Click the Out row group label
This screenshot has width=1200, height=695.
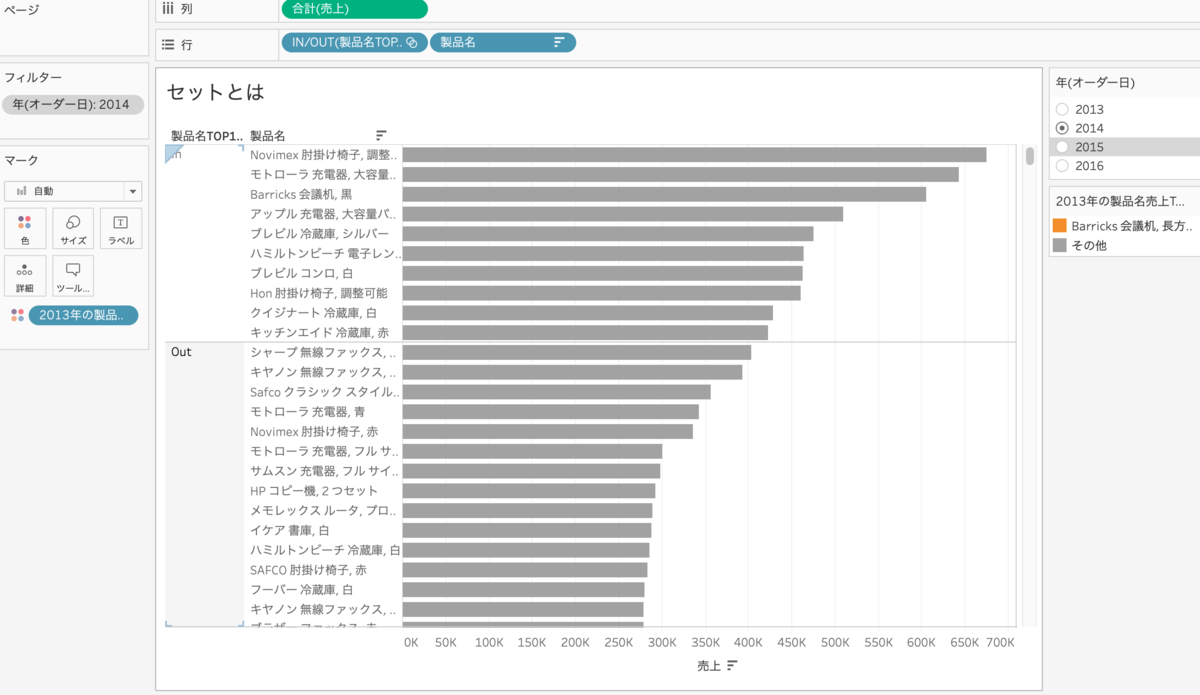(181, 352)
